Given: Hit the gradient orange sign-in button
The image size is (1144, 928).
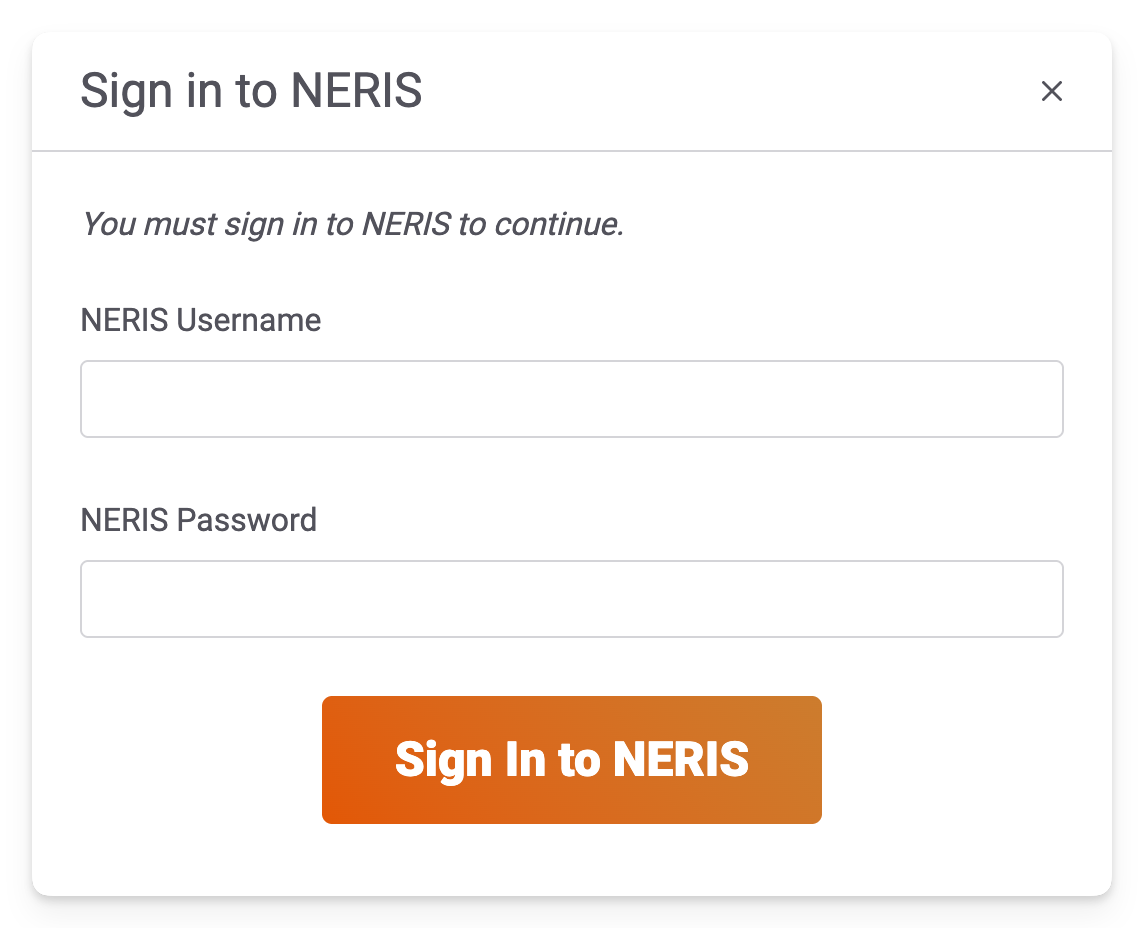Looking at the screenshot, I should click(x=571, y=760).
